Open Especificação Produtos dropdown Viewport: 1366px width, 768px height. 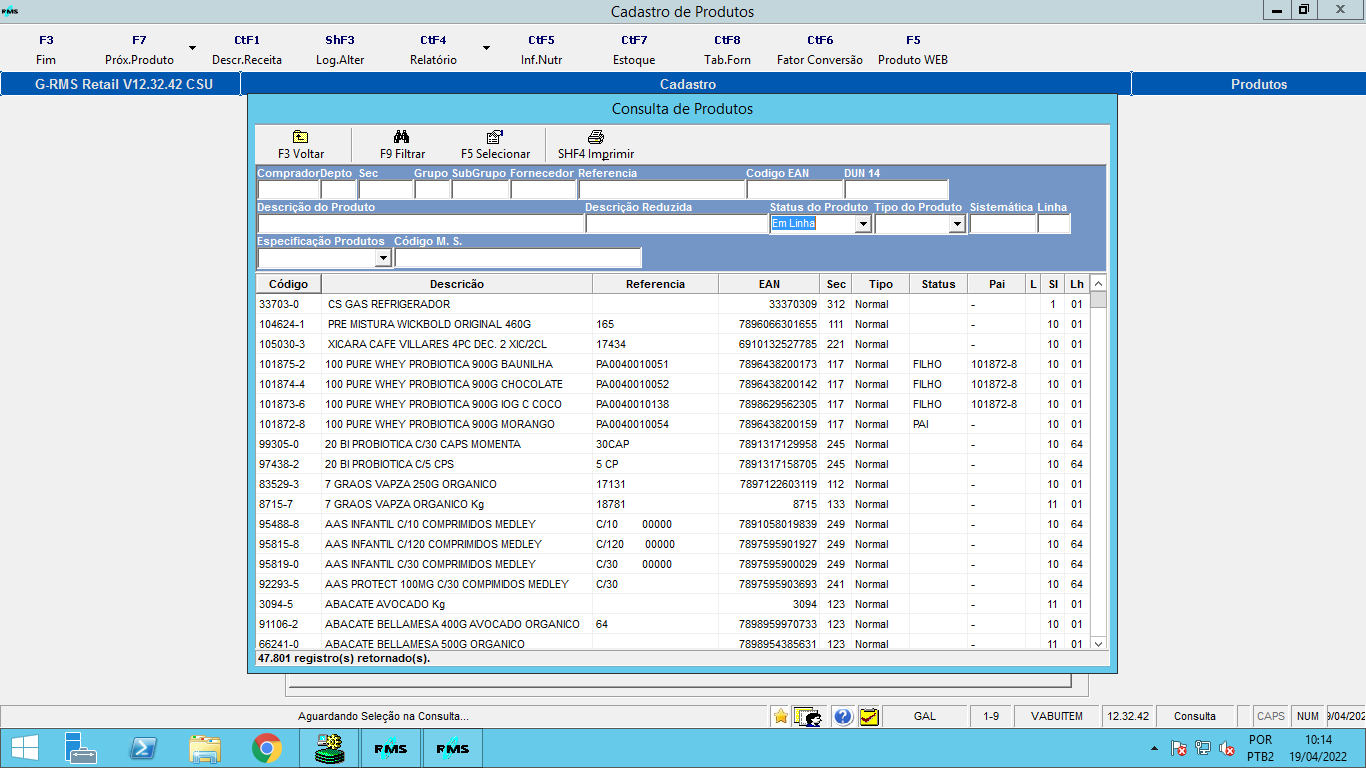[382, 258]
